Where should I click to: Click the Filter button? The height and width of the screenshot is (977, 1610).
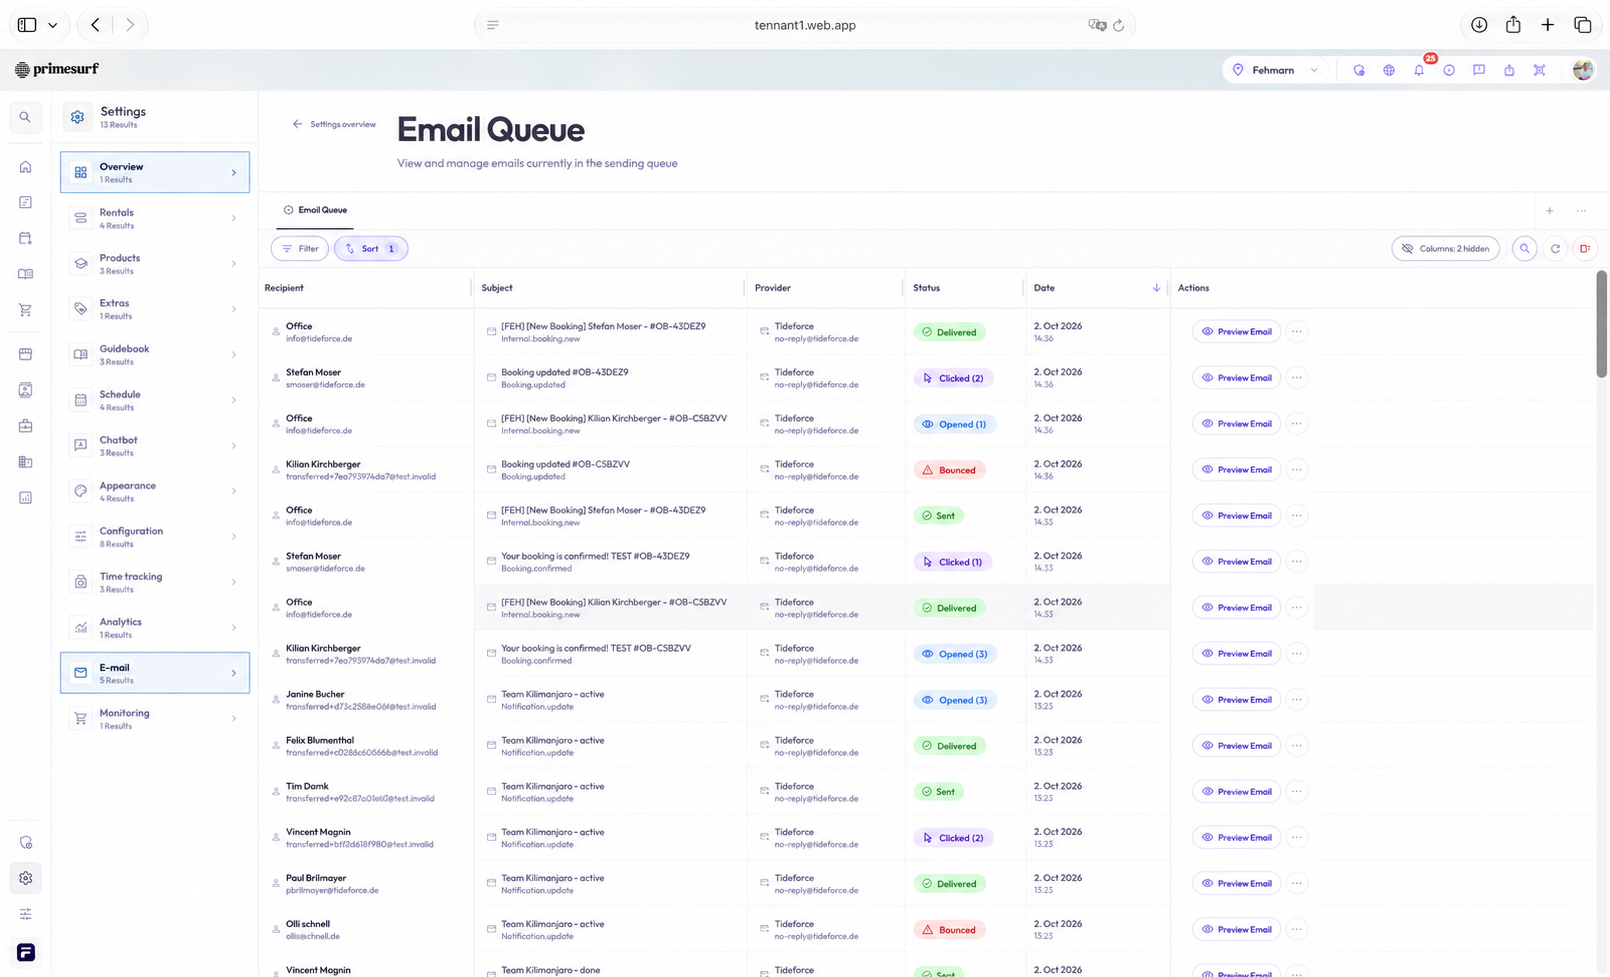(300, 249)
